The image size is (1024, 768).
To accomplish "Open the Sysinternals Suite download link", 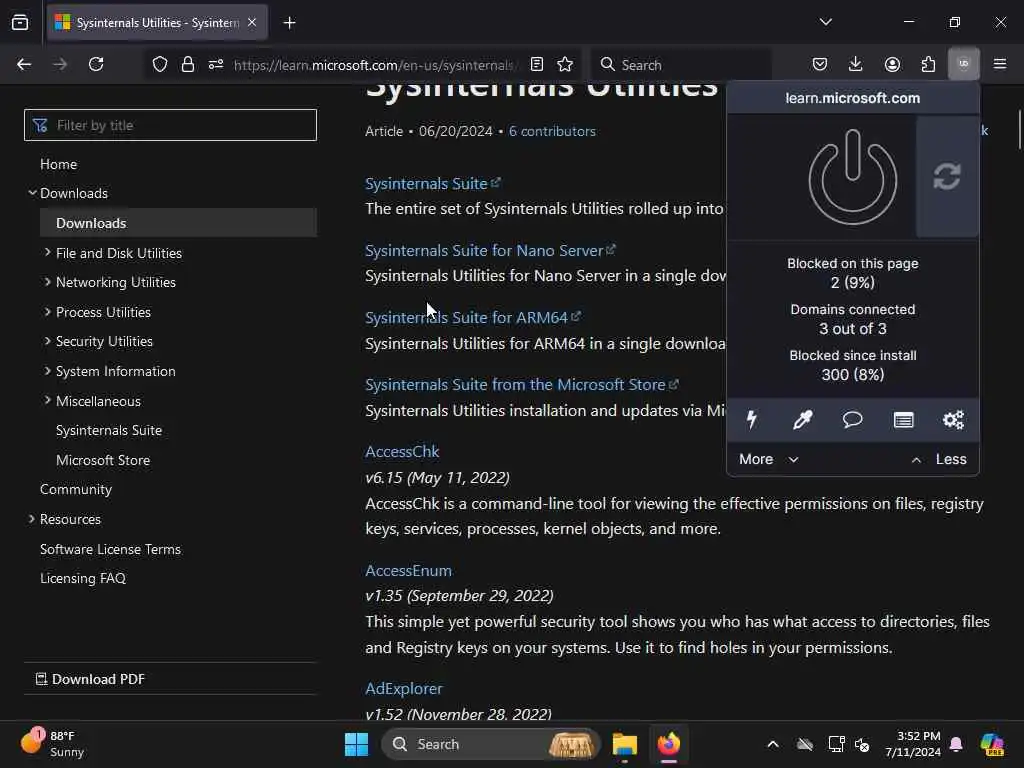I will pos(432,184).
